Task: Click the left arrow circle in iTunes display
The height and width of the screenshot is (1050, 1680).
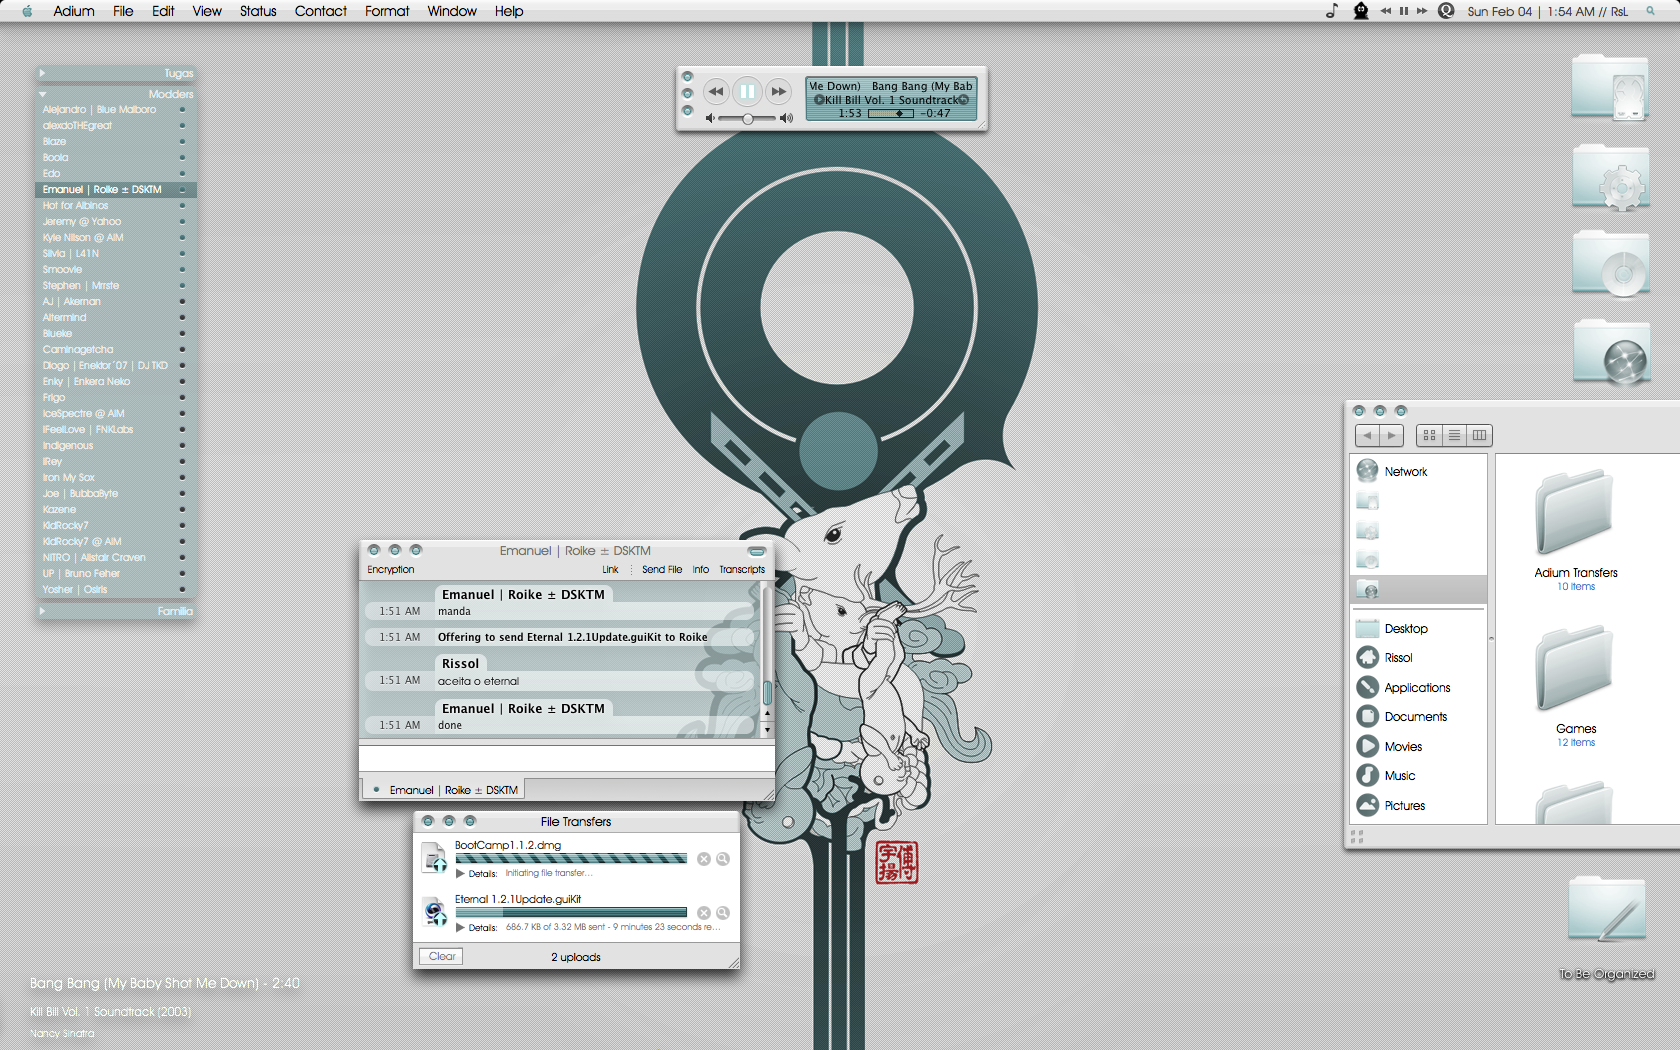Action: (x=819, y=100)
